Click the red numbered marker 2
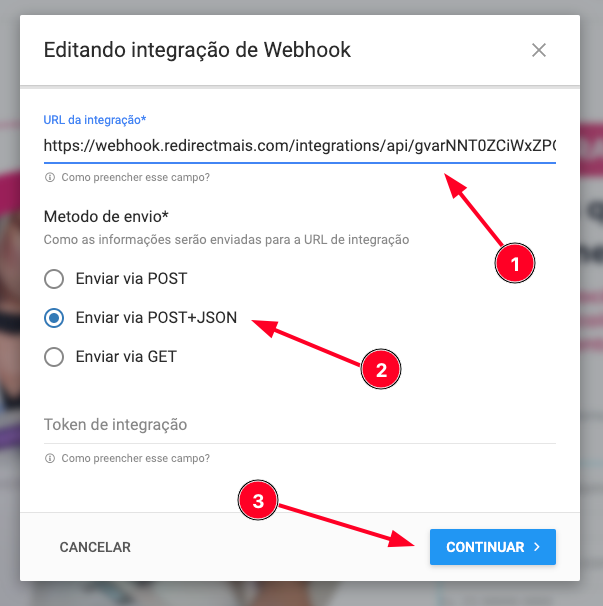Viewport: 603px width, 606px height. coord(381,369)
